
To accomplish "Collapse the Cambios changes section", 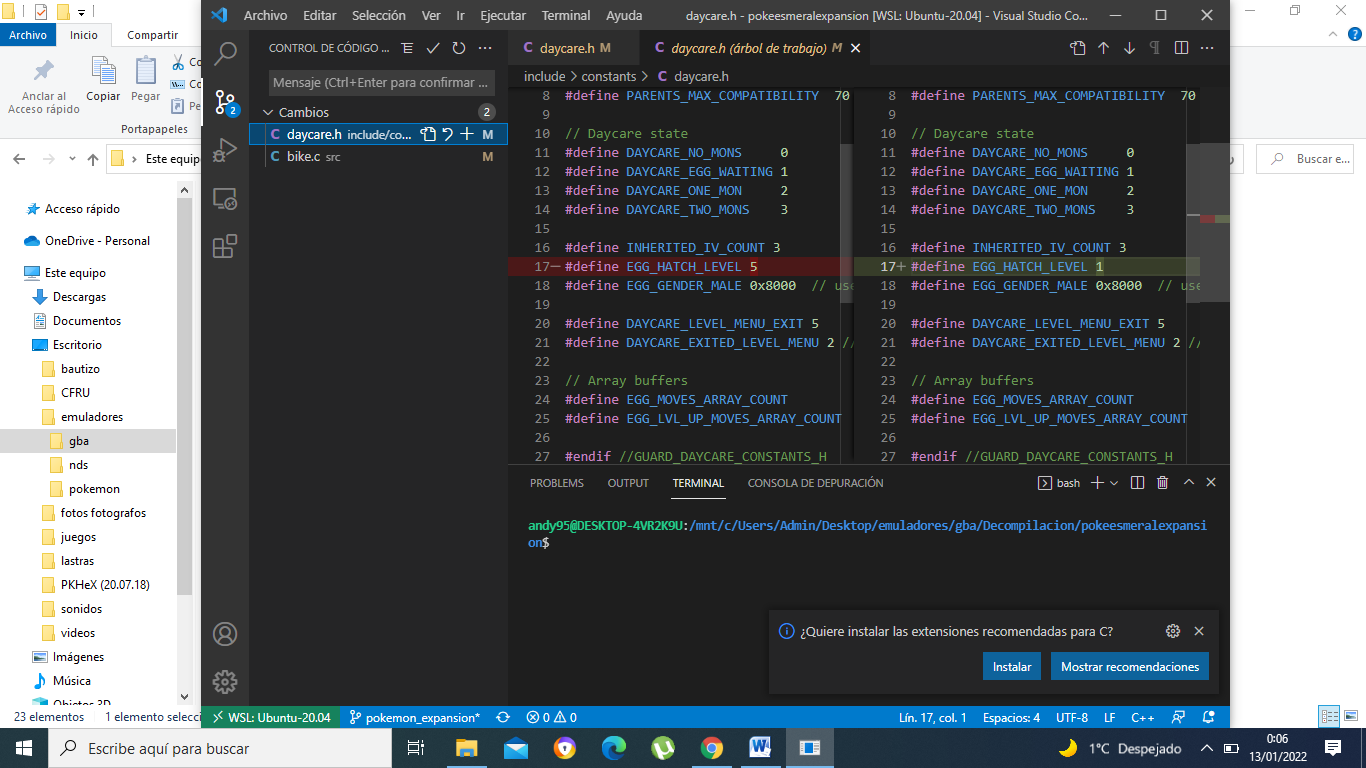I will click(267, 113).
